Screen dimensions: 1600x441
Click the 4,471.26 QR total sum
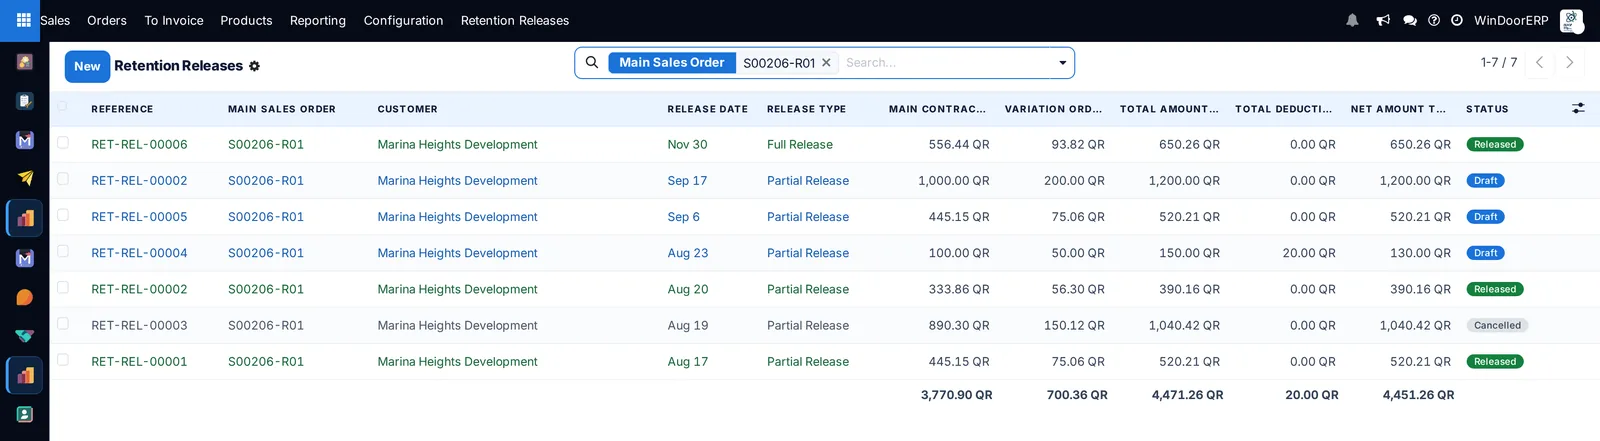1187,395
